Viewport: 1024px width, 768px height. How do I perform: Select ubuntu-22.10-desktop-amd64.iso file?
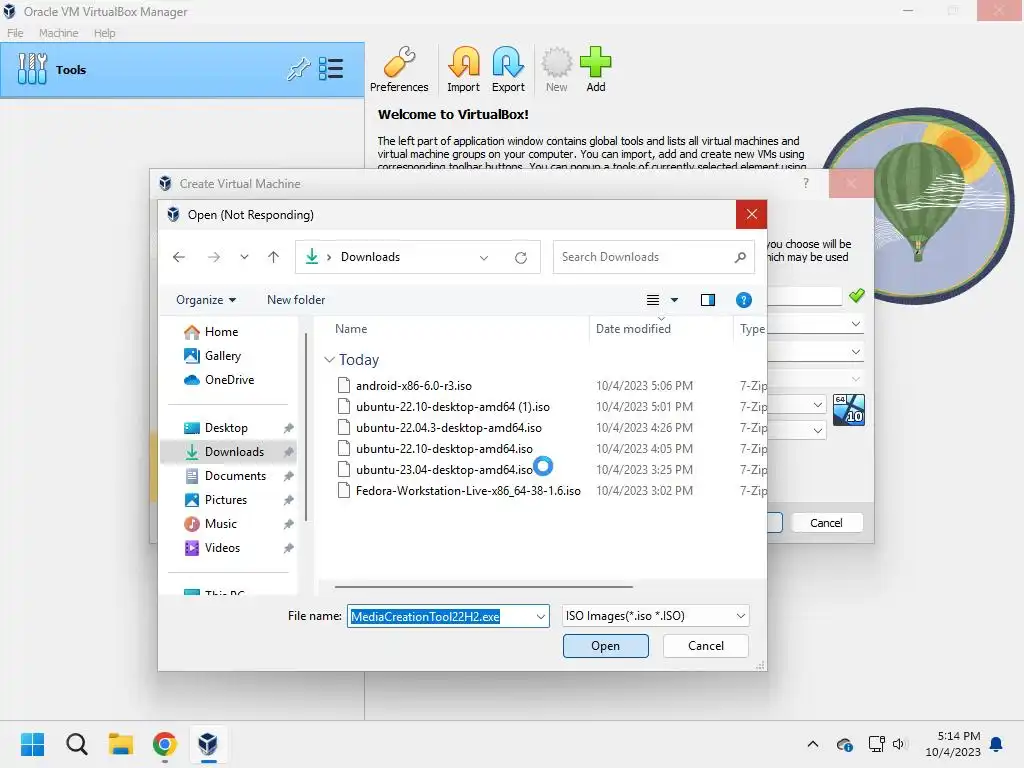(x=444, y=449)
